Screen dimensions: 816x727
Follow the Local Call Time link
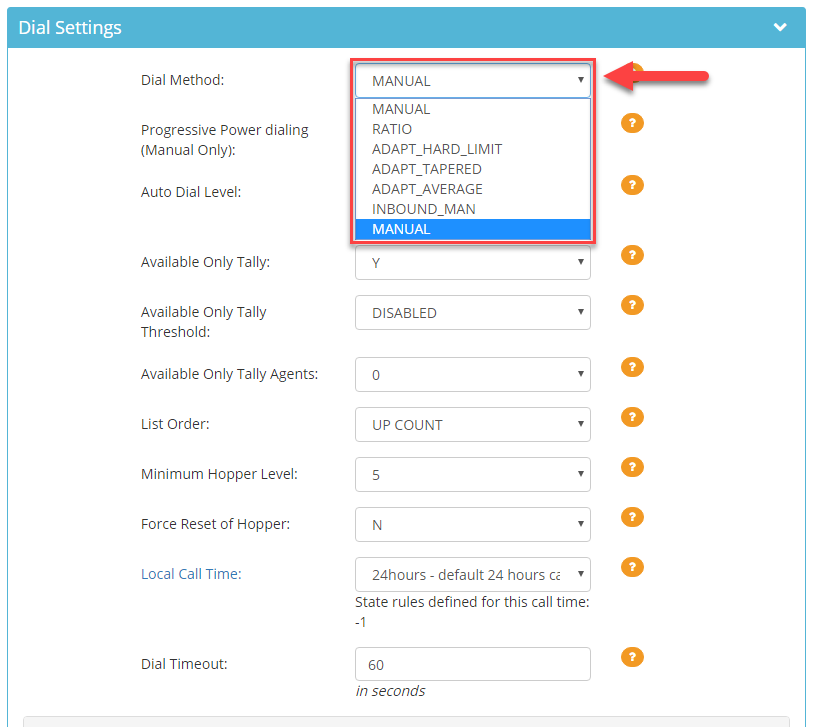point(191,574)
